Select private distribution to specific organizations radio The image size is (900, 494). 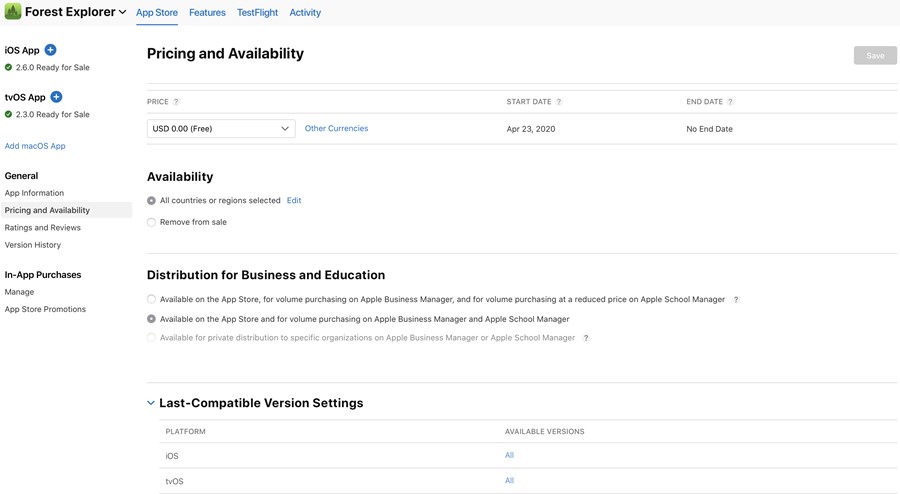(152, 338)
